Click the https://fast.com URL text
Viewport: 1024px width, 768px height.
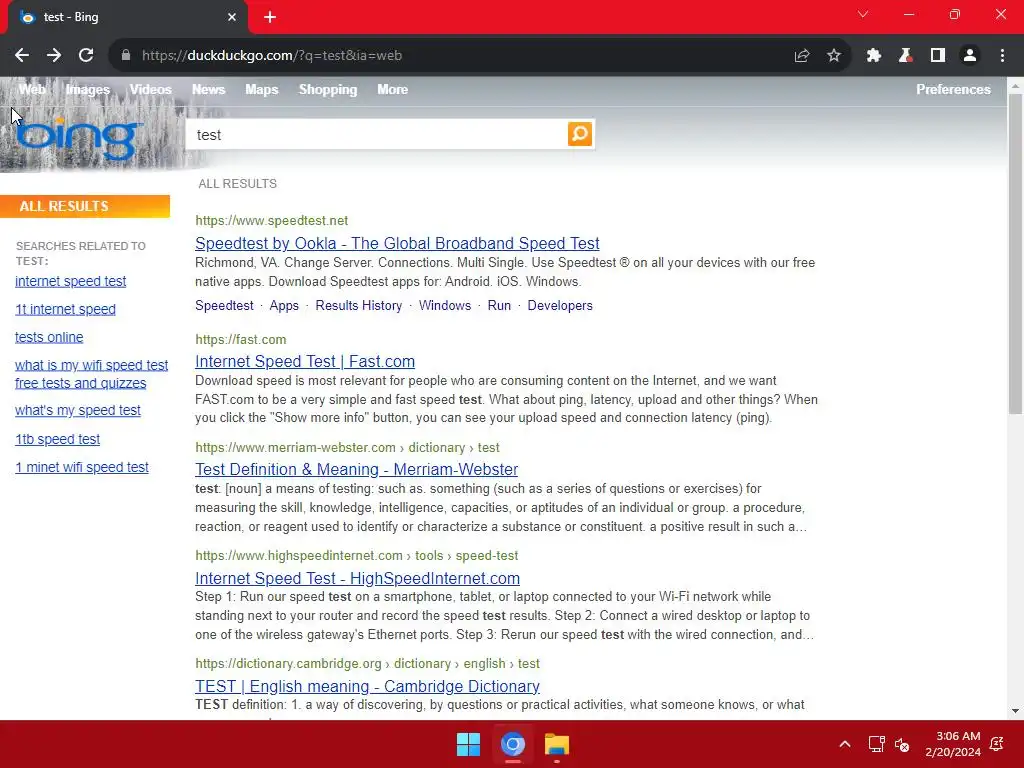tap(240, 340)
